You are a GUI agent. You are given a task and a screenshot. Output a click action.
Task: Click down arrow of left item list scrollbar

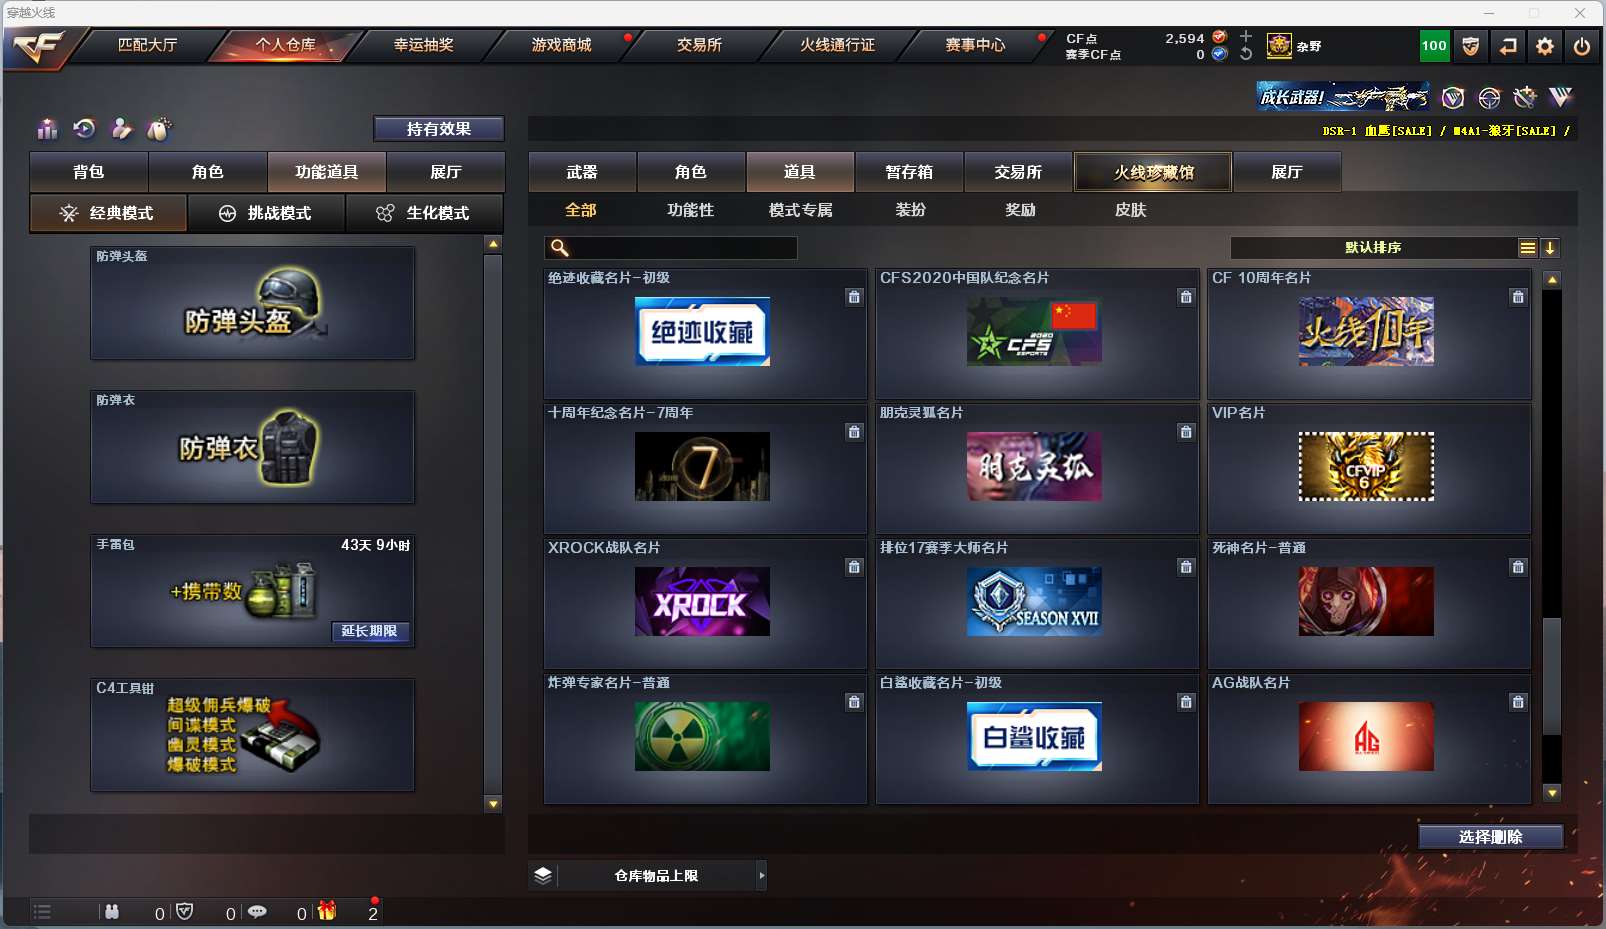493,804
